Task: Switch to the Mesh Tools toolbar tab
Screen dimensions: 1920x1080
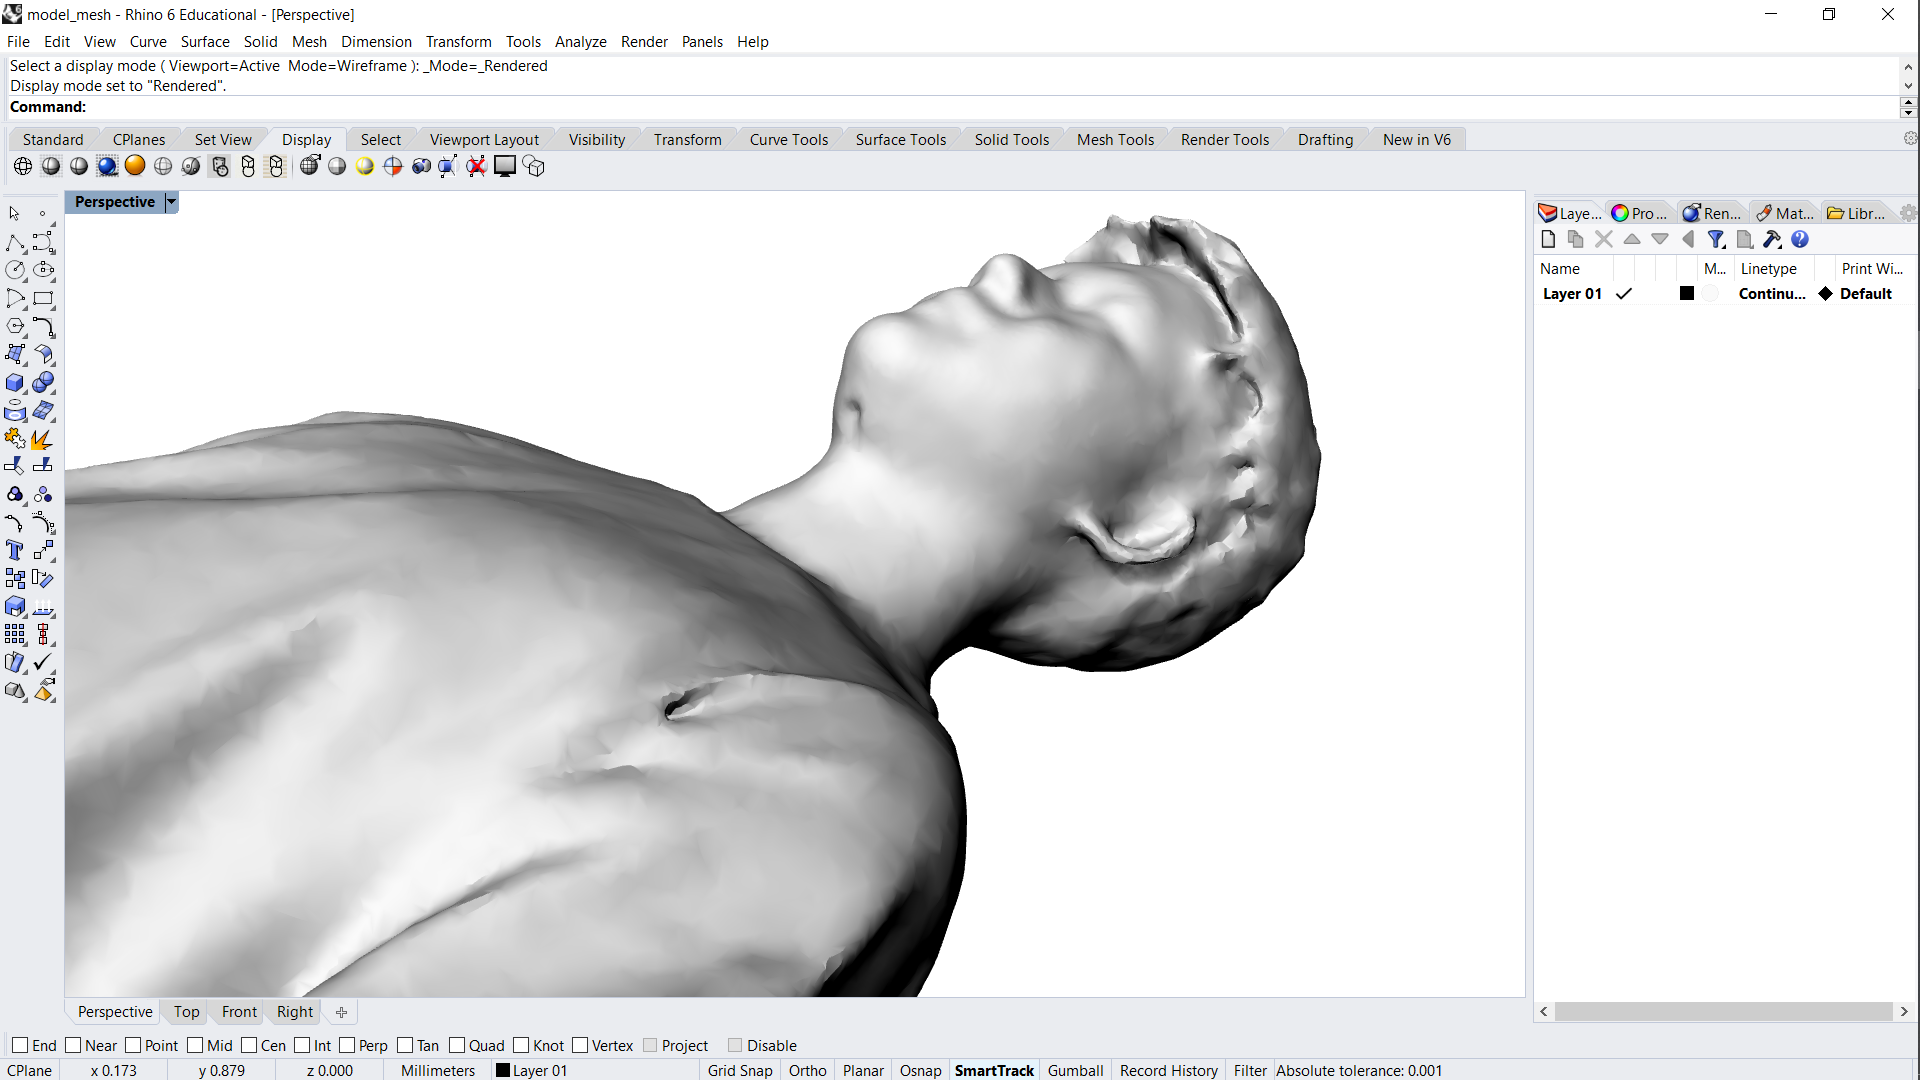Action: coord(1115,139)
